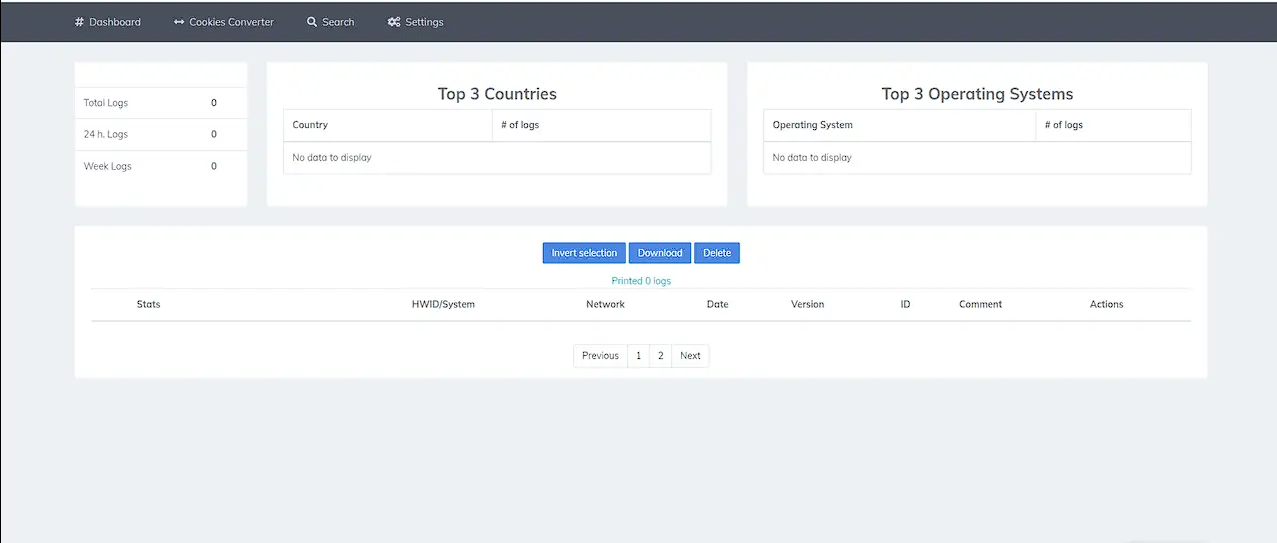
Task: Click the 24 h. Logs label
Action: (x=106, y=134)
